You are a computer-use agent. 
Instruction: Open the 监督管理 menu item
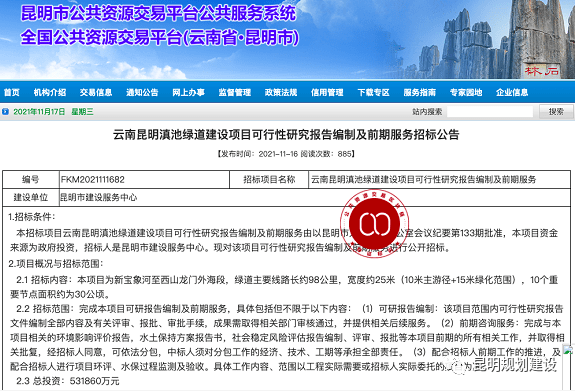[234, 92]
